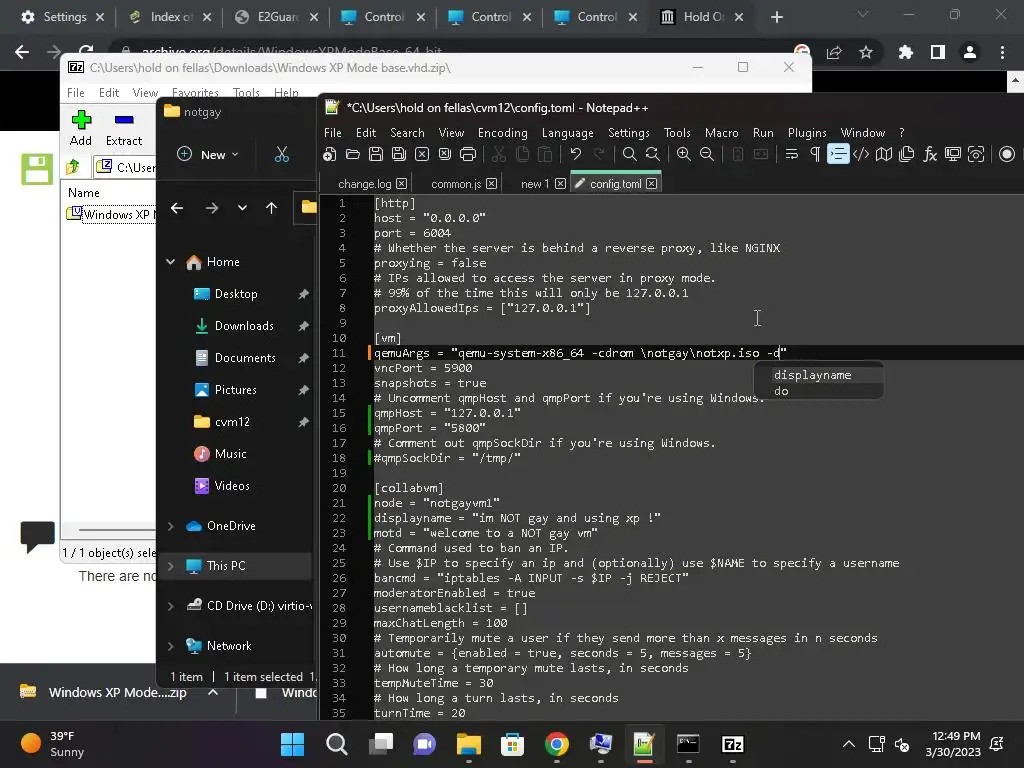Click up-folder icon in 7-Zip

point(73,167)
